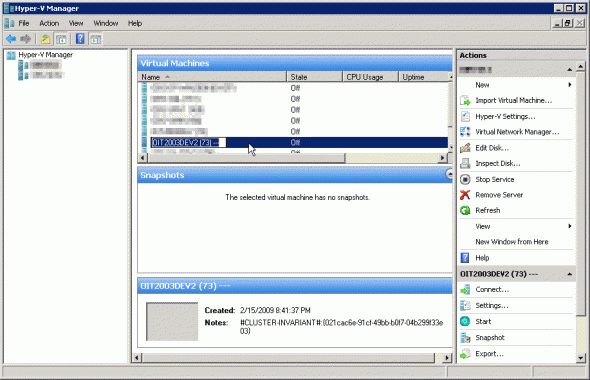Collapse the server actions section arrow
Image resolution: width=590 pixels, height=380 pixels.
click(570, 70)
